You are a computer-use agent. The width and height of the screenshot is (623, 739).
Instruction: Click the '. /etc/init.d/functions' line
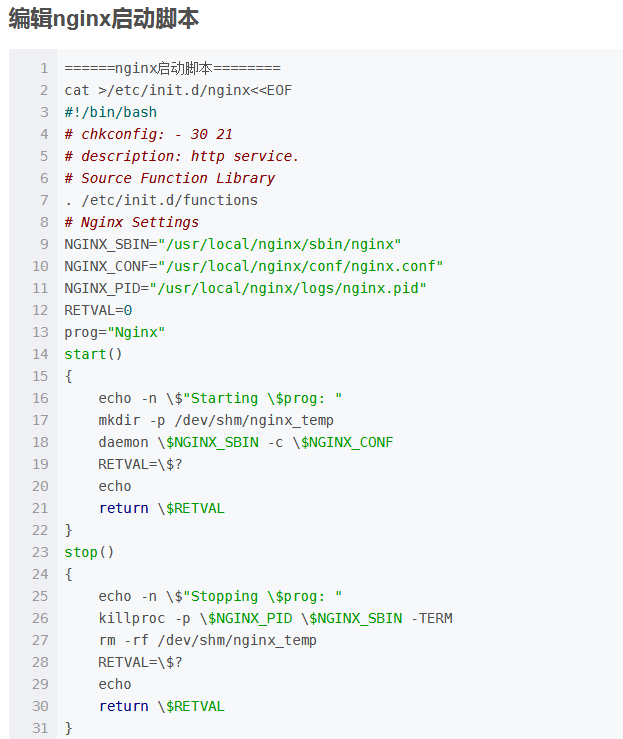click(161, 200)
